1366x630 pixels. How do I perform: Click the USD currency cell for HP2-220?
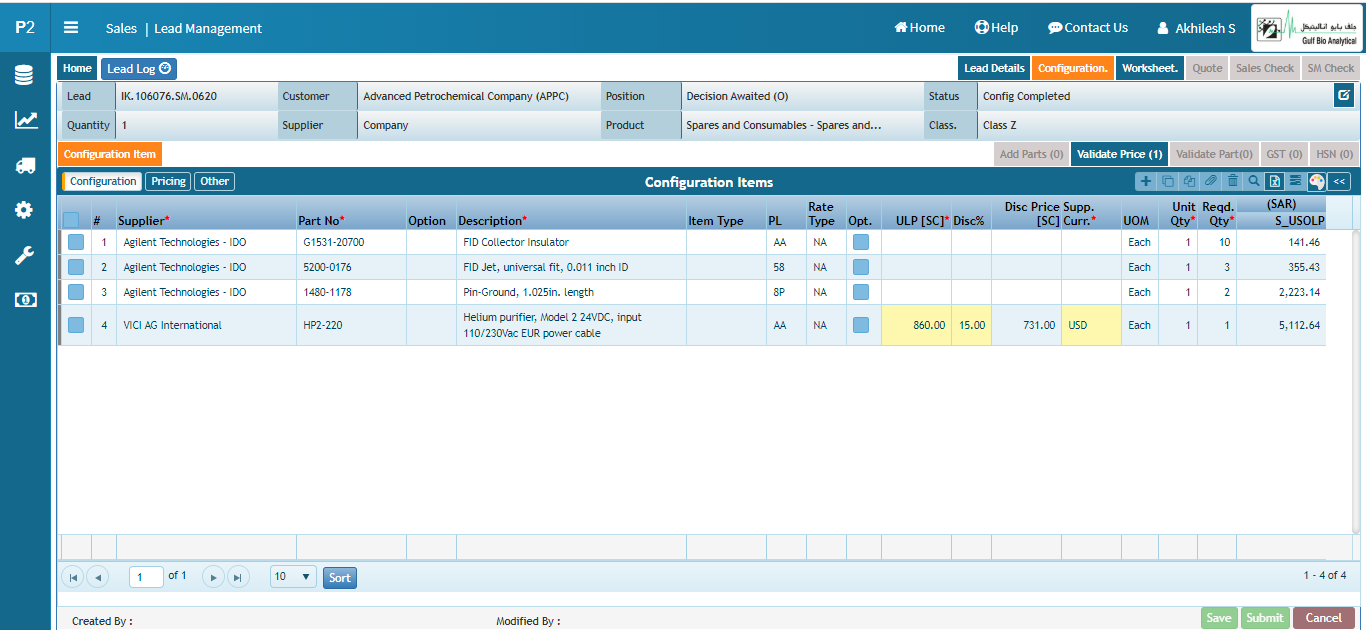coord(1091,325)
